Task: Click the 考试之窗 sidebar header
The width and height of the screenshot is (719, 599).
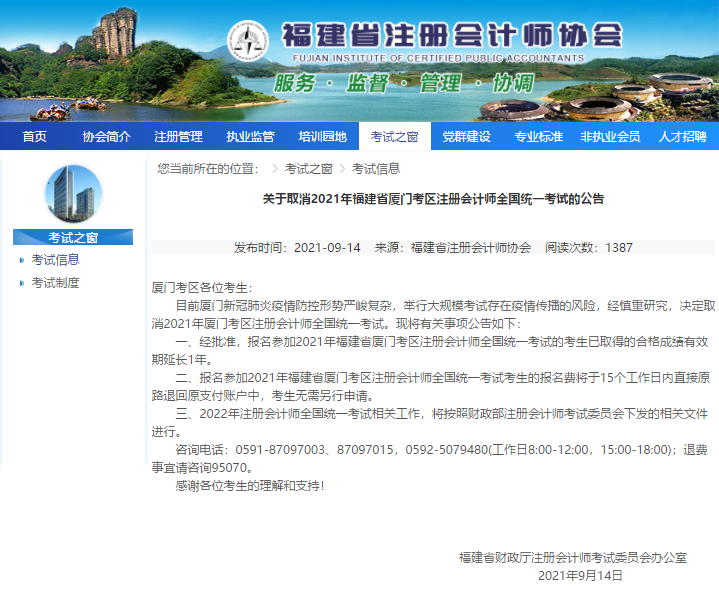Action: (x=73, y=237)
